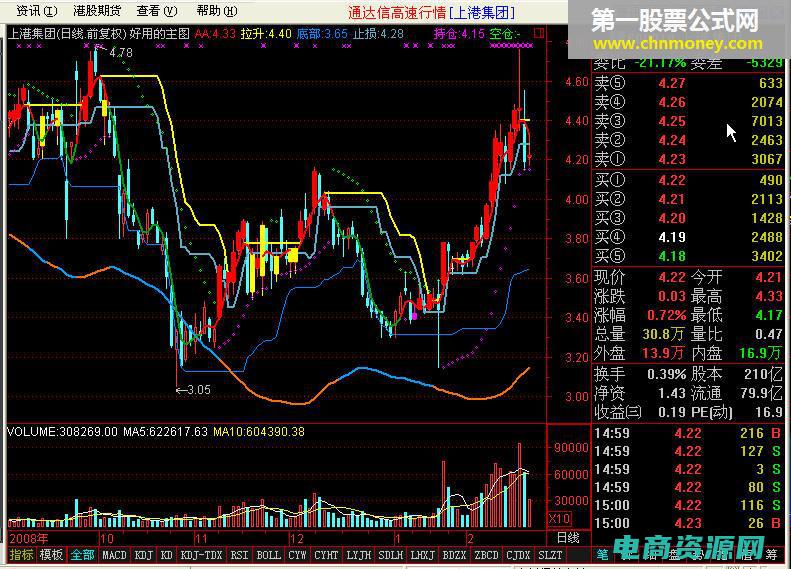Click the 总量 30.8万 value
Viewport: 791px width, 569px height.
coord(664,334)
